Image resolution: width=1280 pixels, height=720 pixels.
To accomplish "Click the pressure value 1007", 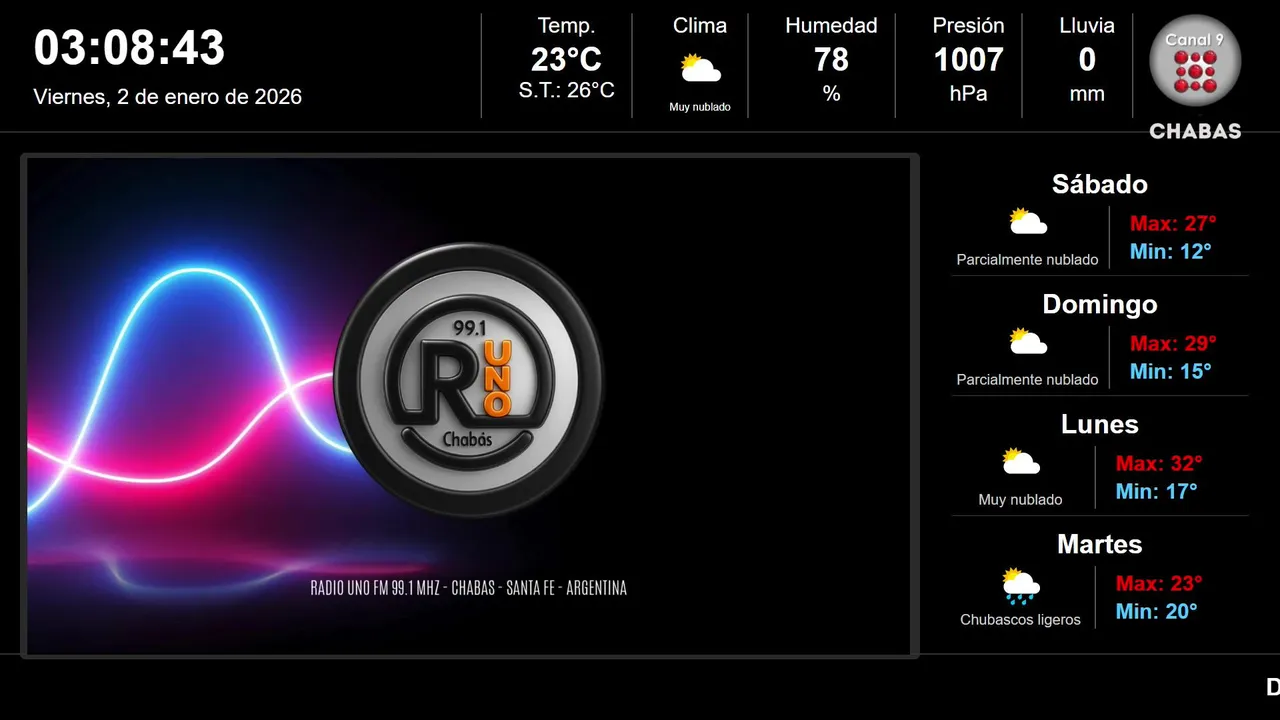I will point(968,60).
